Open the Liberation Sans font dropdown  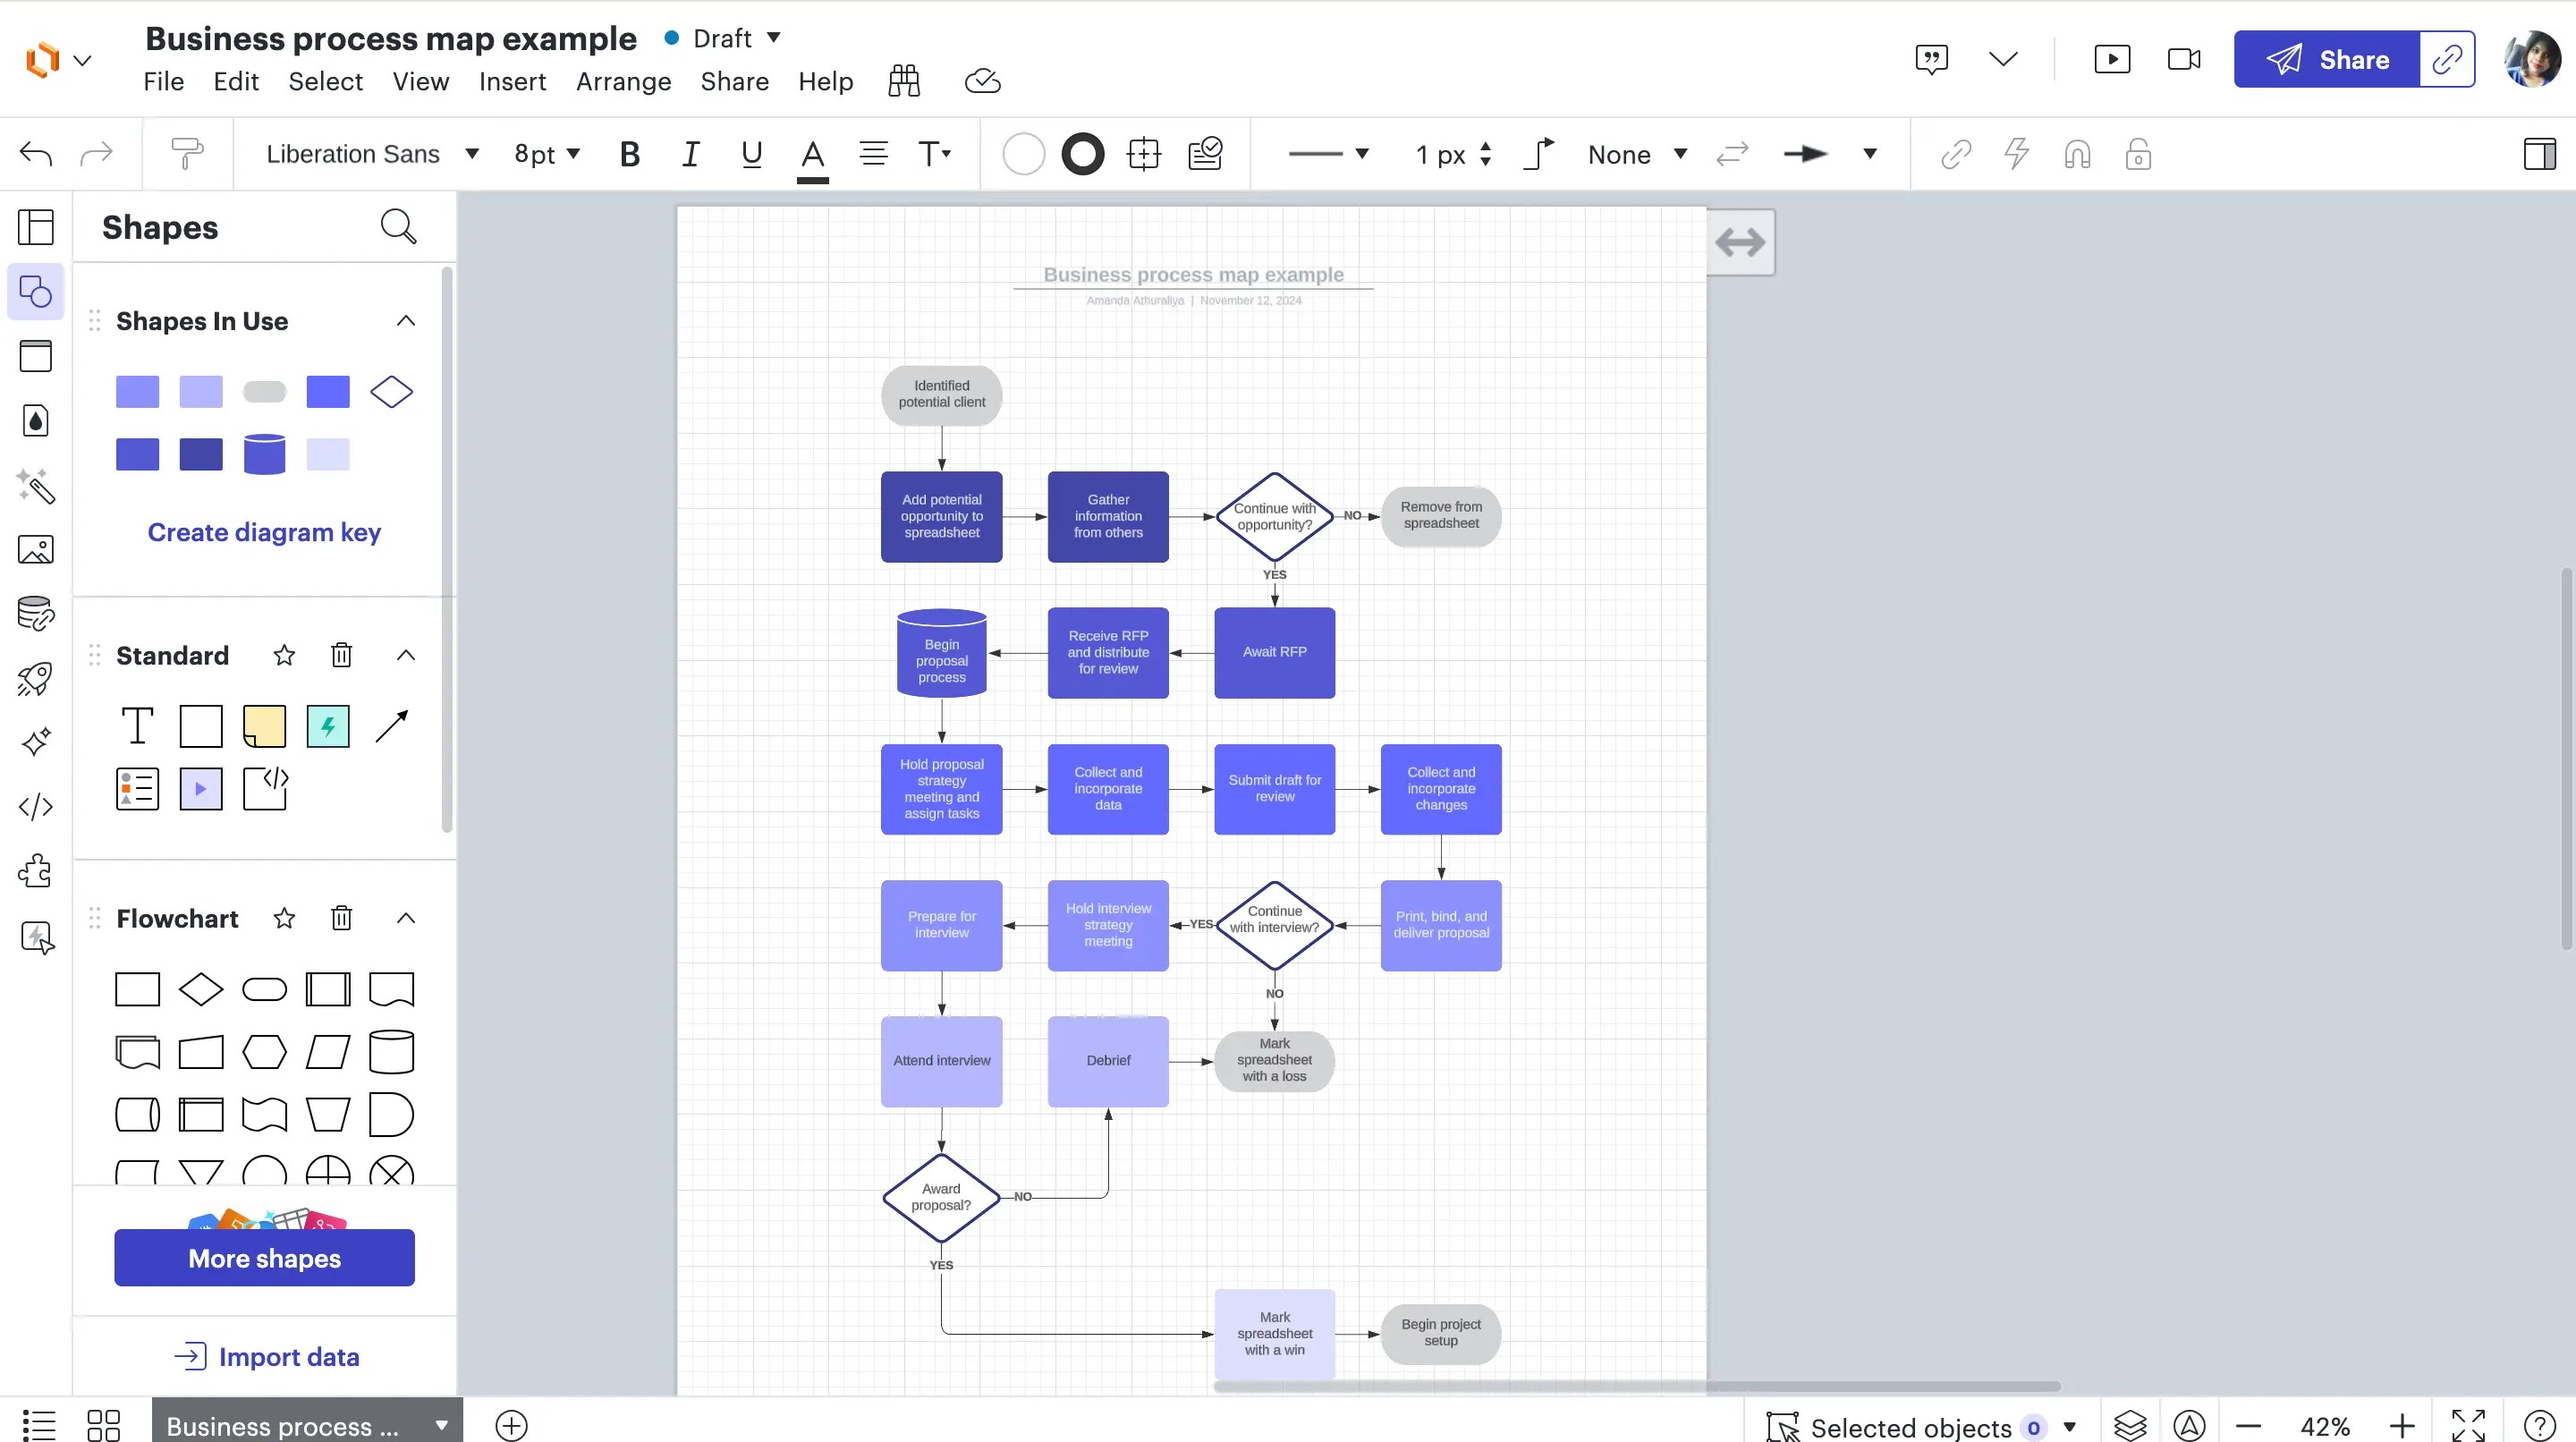[x=370, y=153]
